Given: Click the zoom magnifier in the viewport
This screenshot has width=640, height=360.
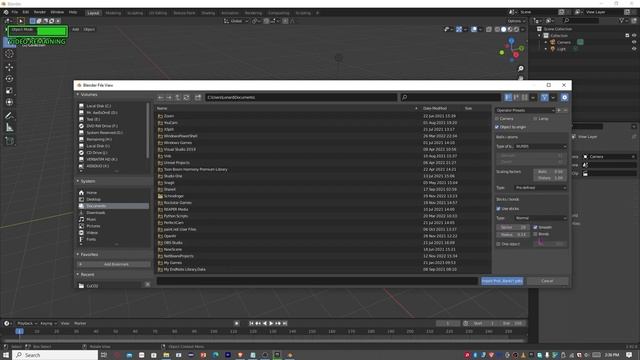Looking at the screenshot, I should pos(521,69).
